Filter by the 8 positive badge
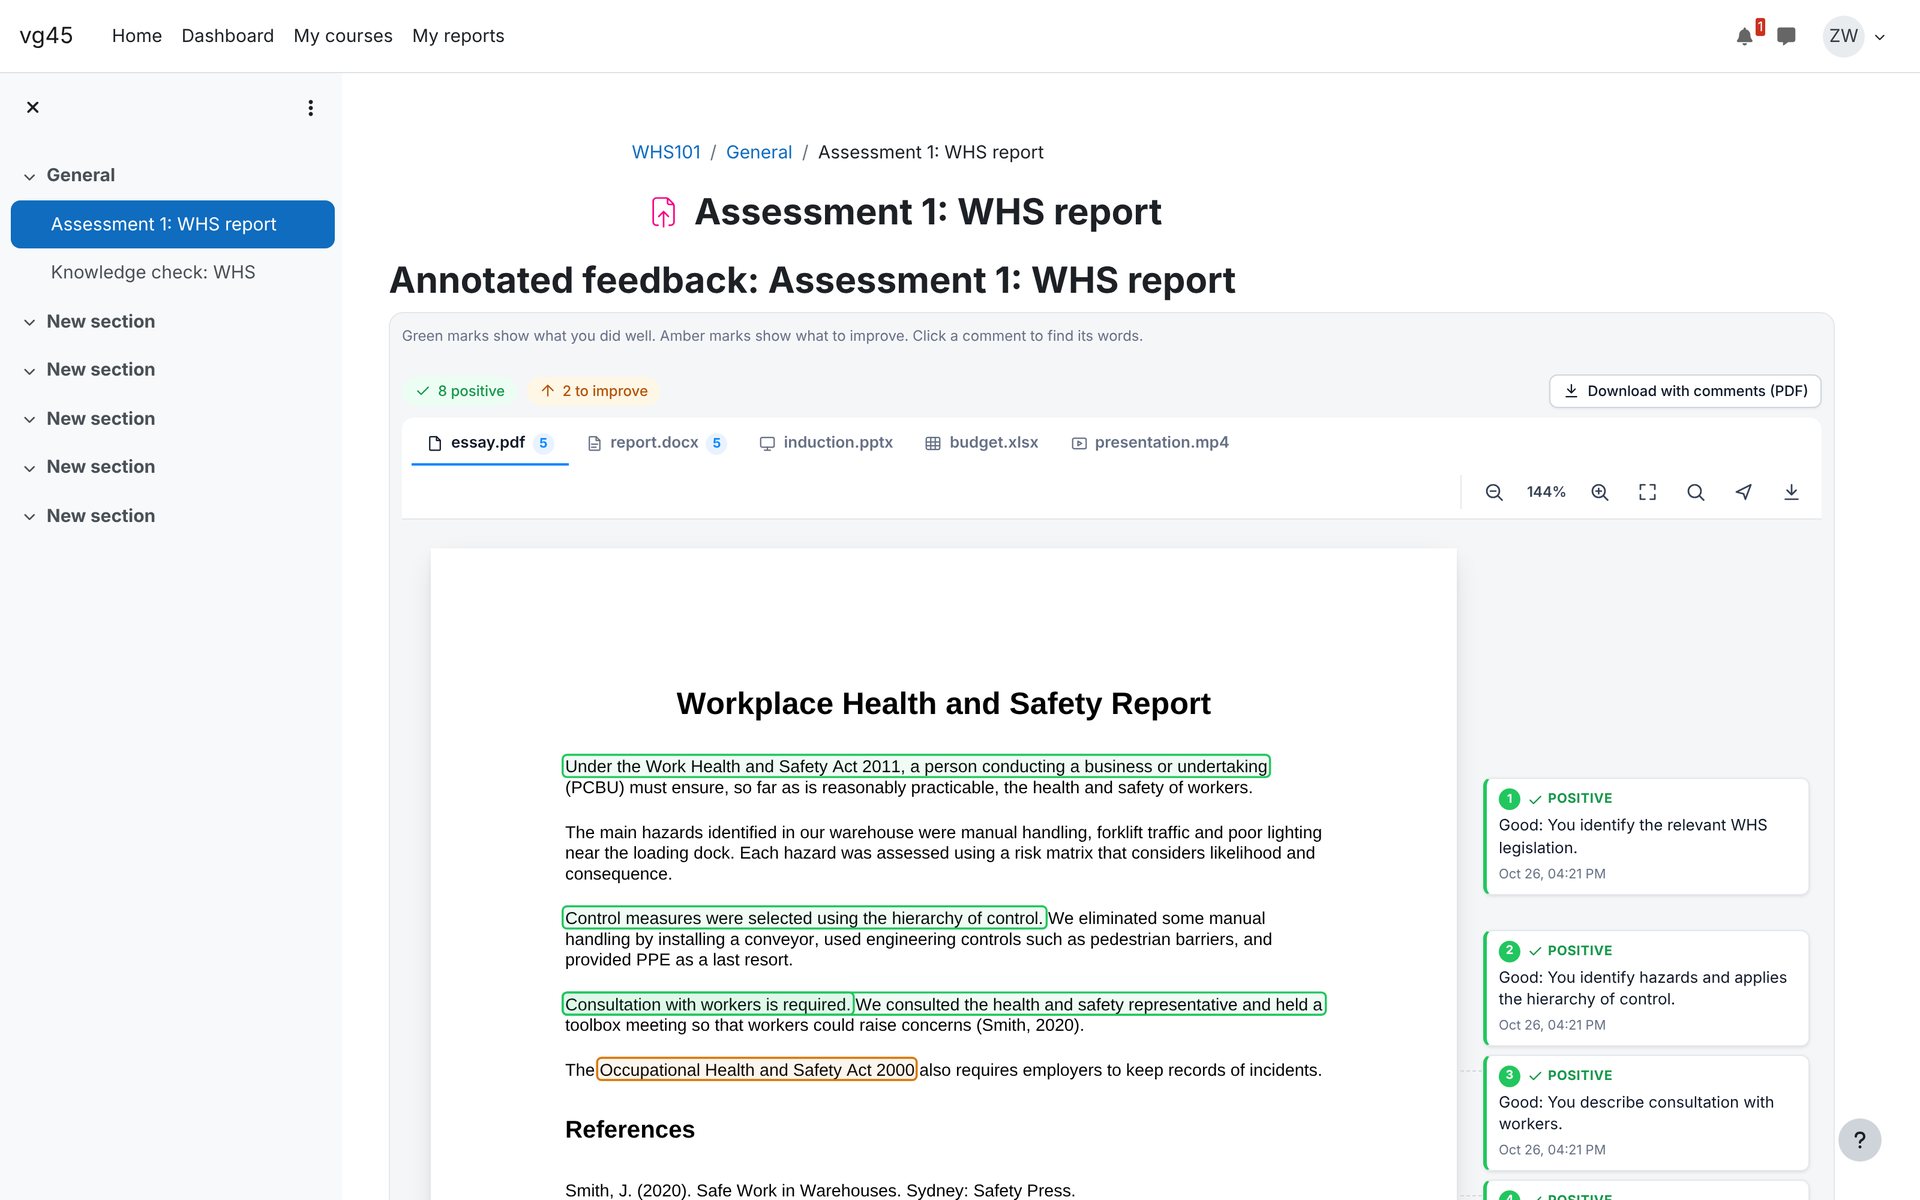 (460, 391)
